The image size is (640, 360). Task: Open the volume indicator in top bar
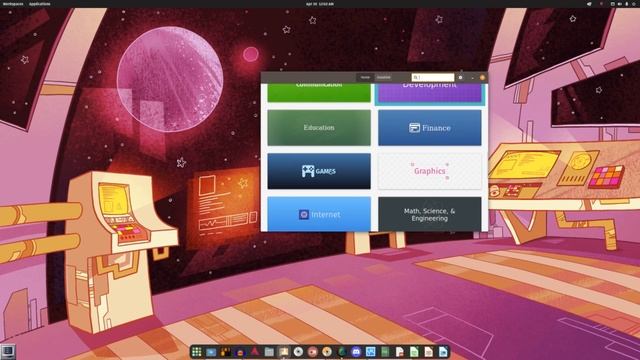click(x=620, y=4)
